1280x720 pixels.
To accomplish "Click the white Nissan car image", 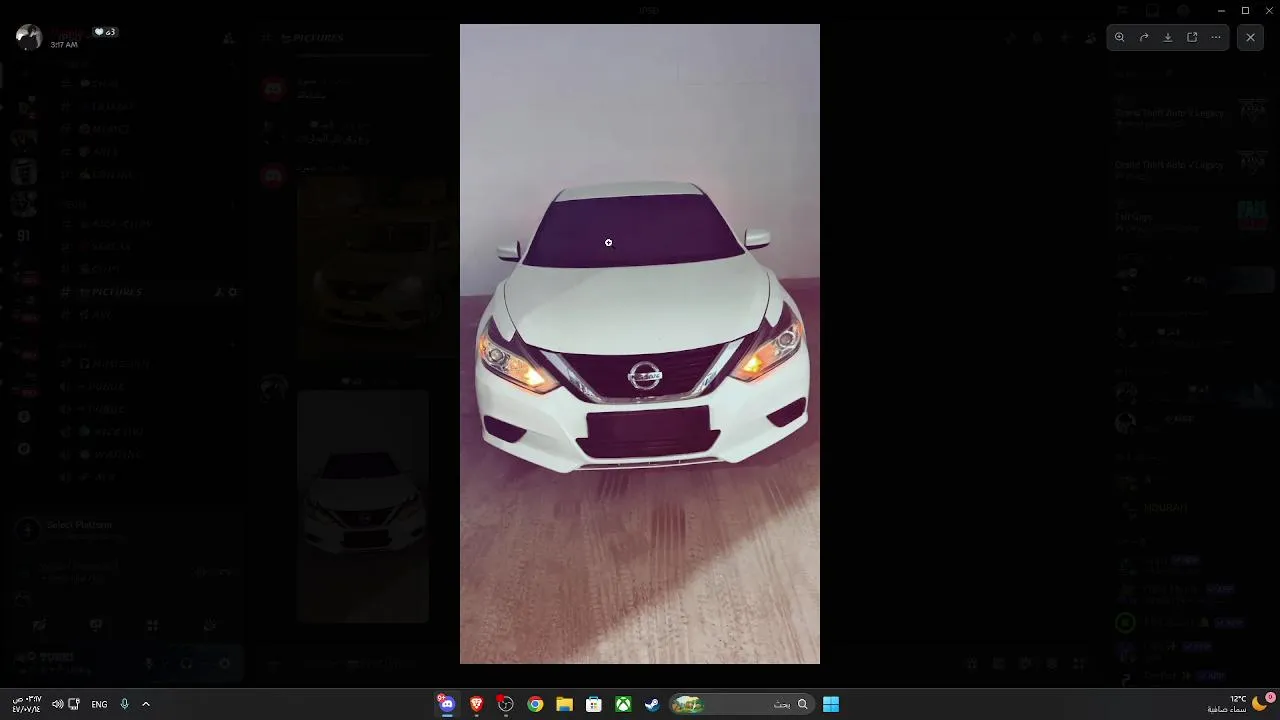I will (x=640, y=344).
